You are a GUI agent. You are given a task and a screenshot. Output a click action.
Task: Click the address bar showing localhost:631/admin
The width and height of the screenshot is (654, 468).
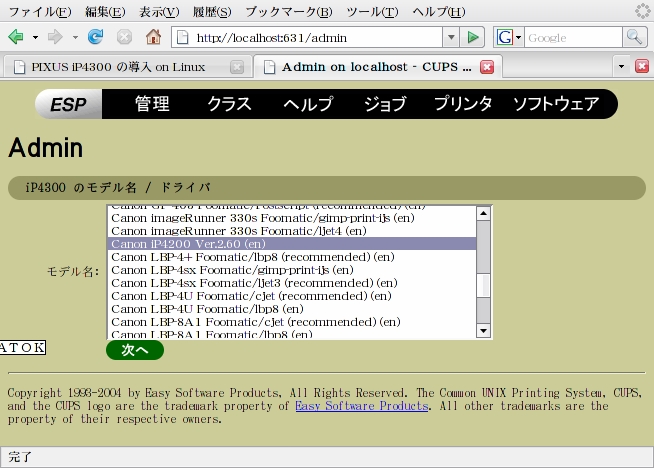[308, 38]
